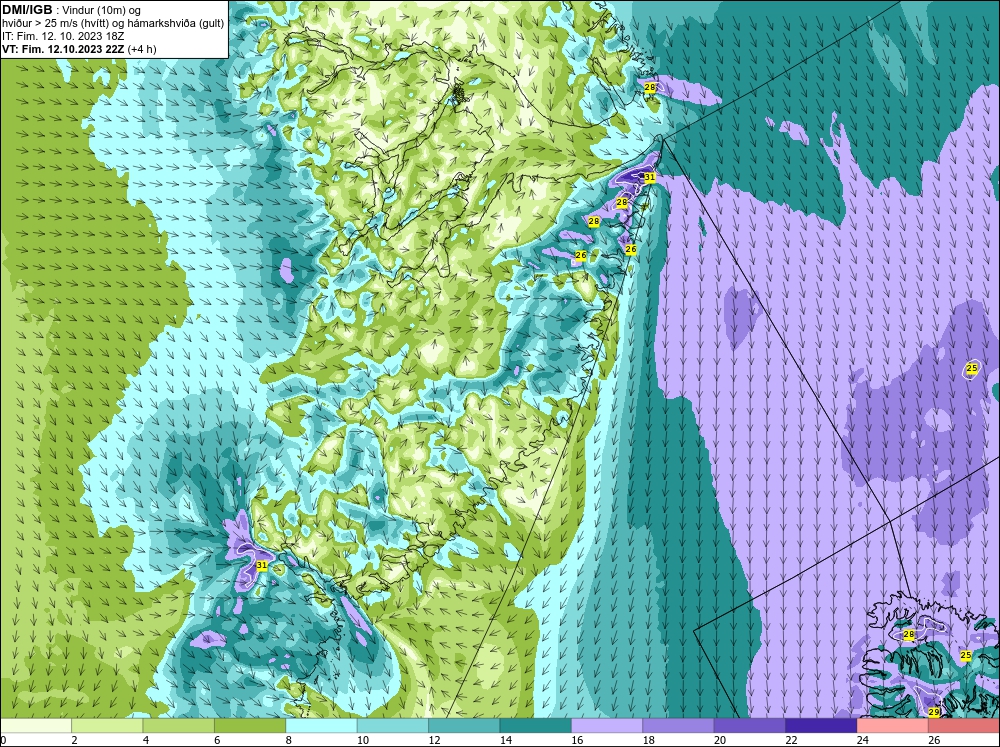Click the circled '25' label over the eastern sea
This screenshot has height=747, width=1000.
pos(972,368)
